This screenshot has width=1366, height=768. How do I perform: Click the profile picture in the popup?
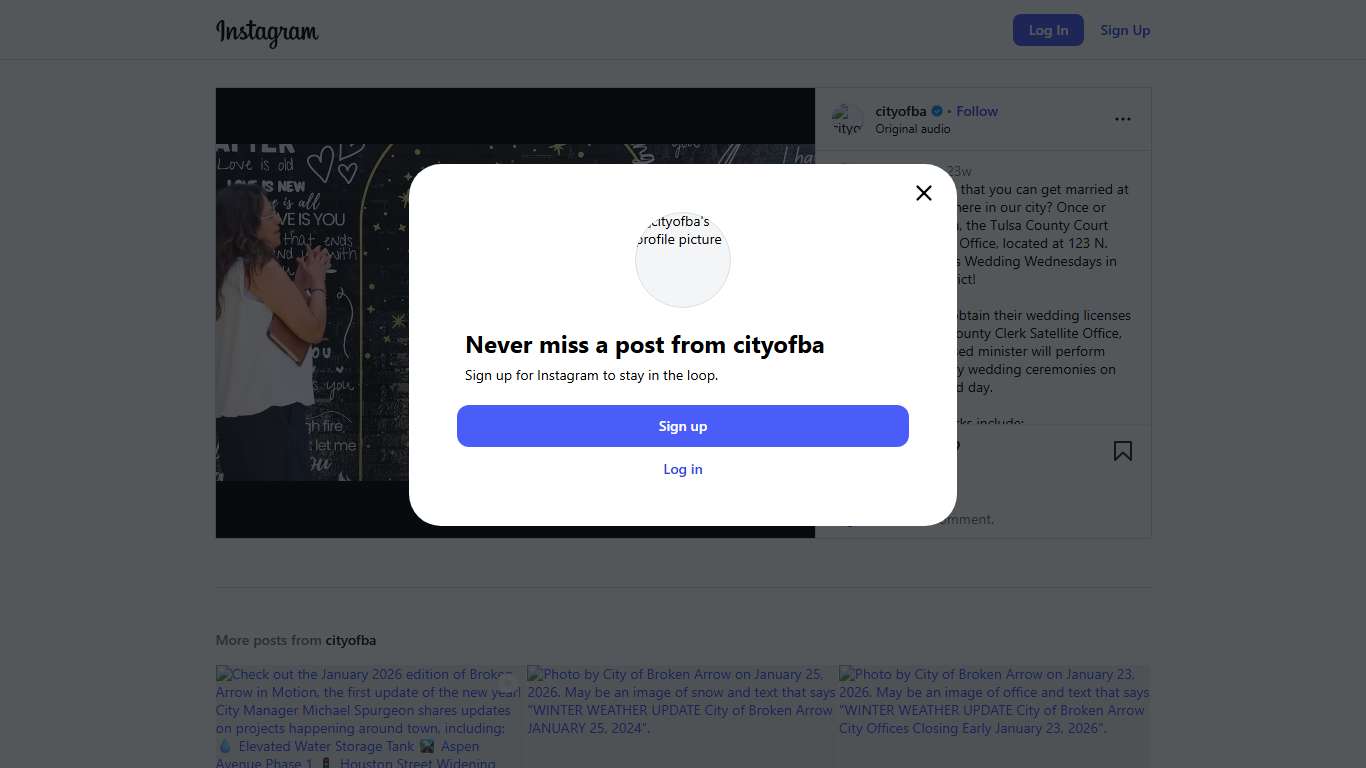[x=683, y=259]
